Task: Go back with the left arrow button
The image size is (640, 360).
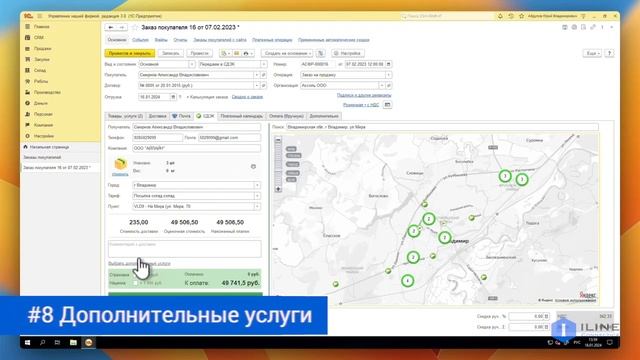Action: click(x=111, y=27)
